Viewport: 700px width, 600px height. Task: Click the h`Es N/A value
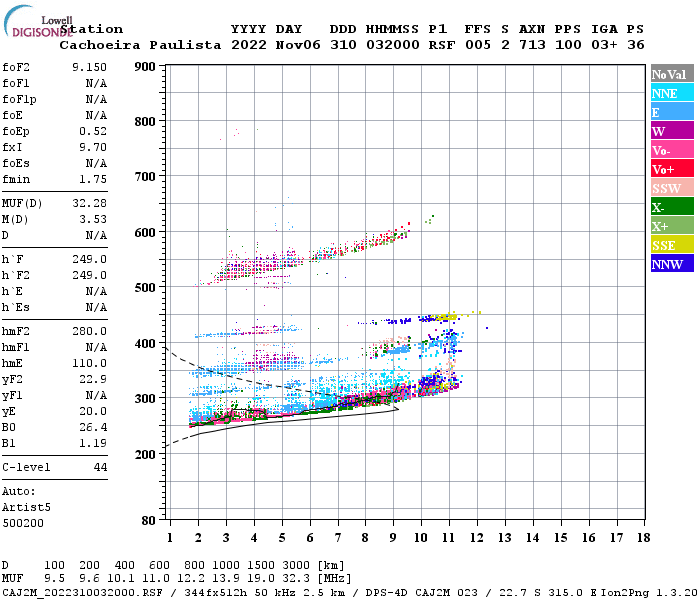pos(96,308)
